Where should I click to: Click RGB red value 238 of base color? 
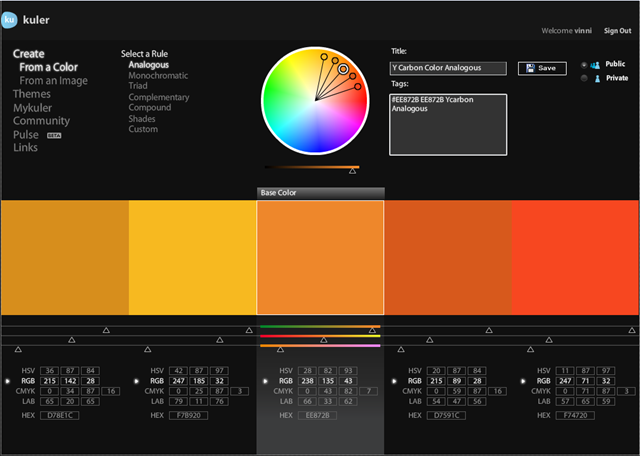click(307, 381)
